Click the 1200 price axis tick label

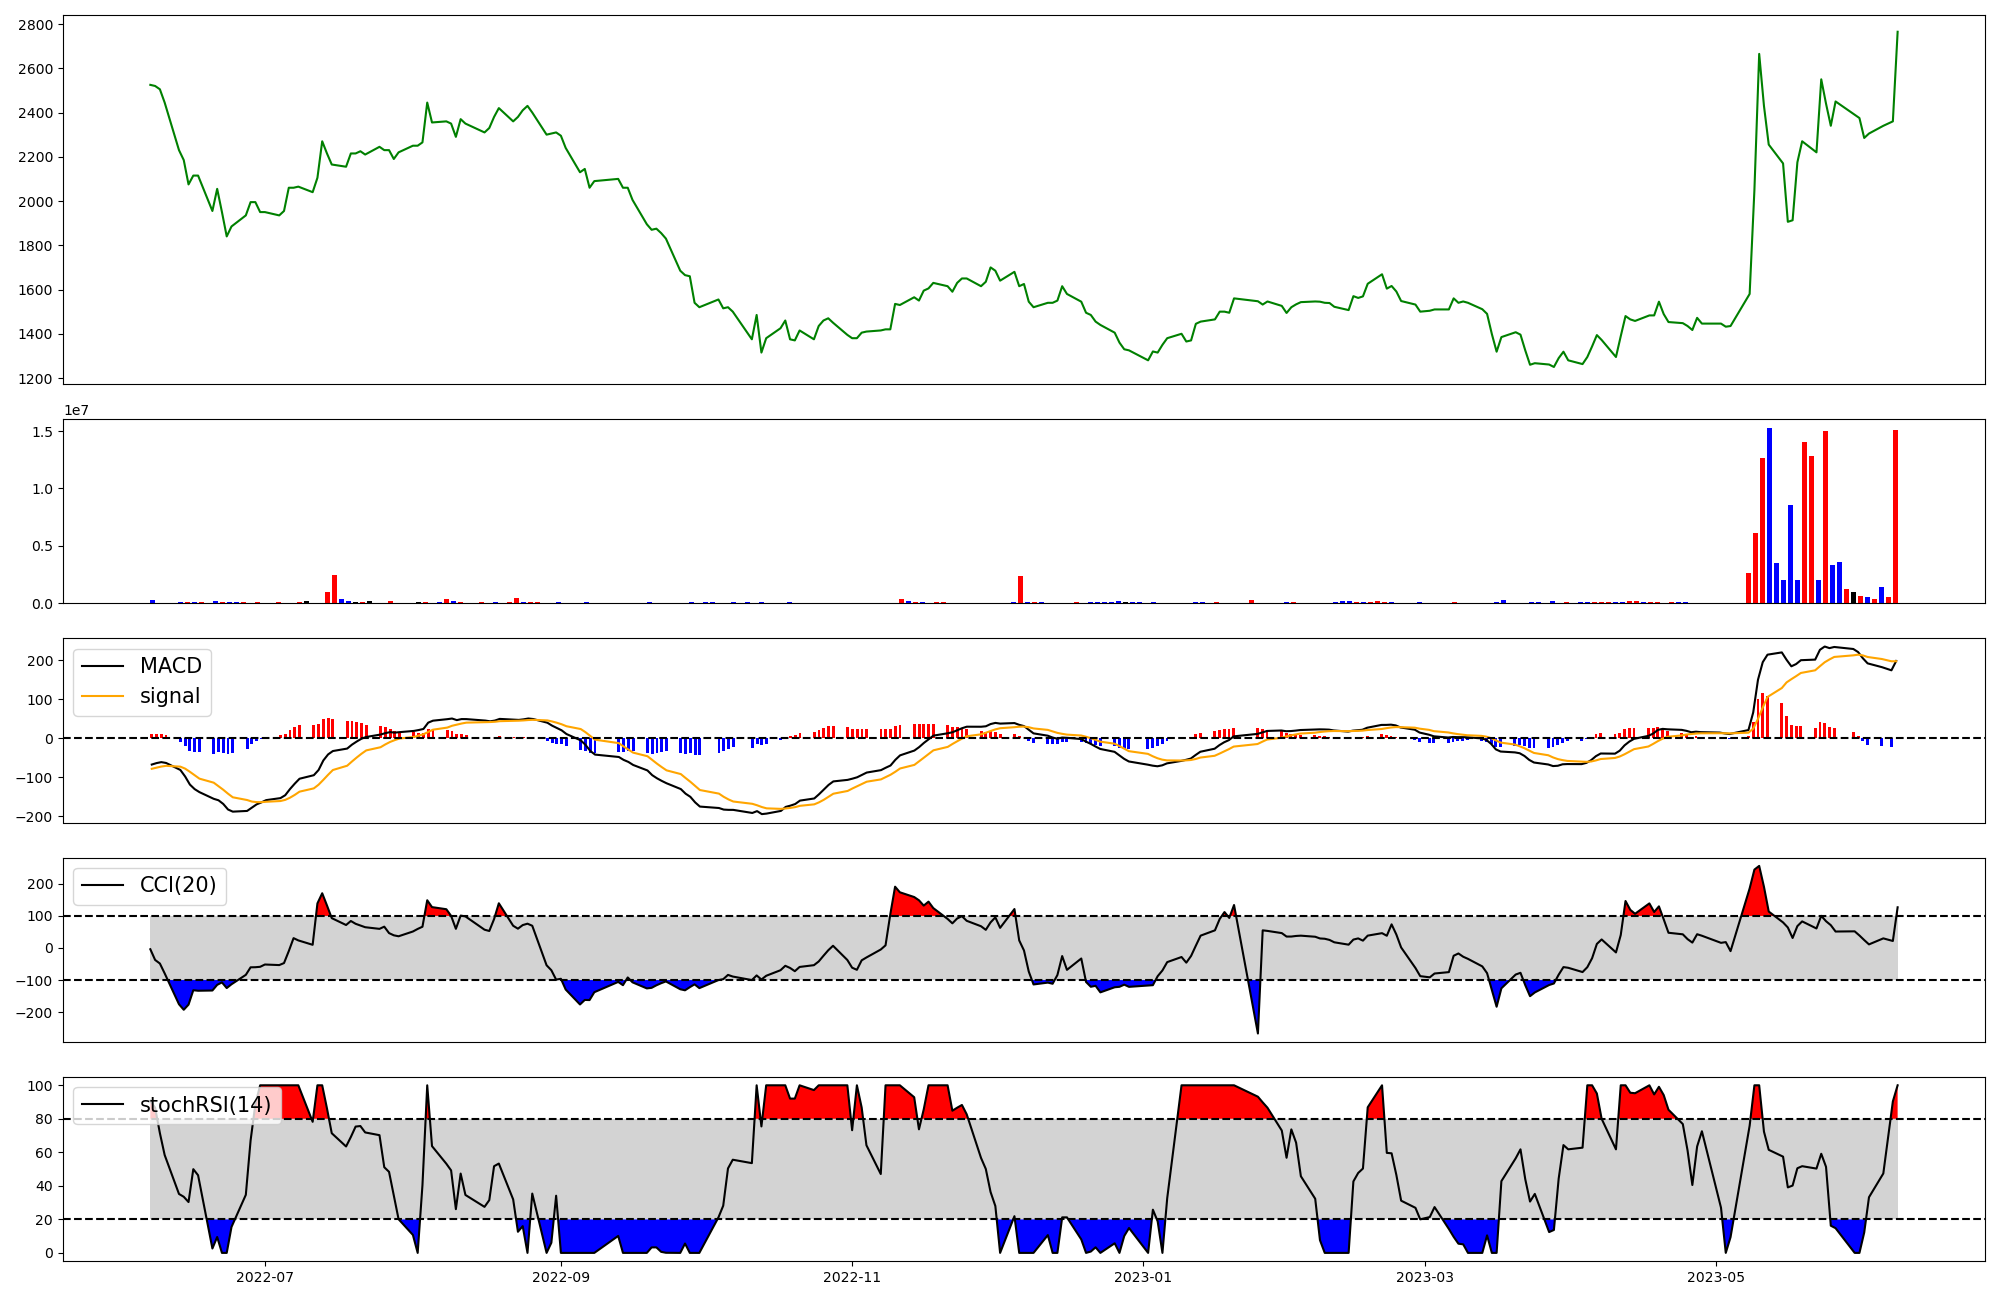[36, 379]
